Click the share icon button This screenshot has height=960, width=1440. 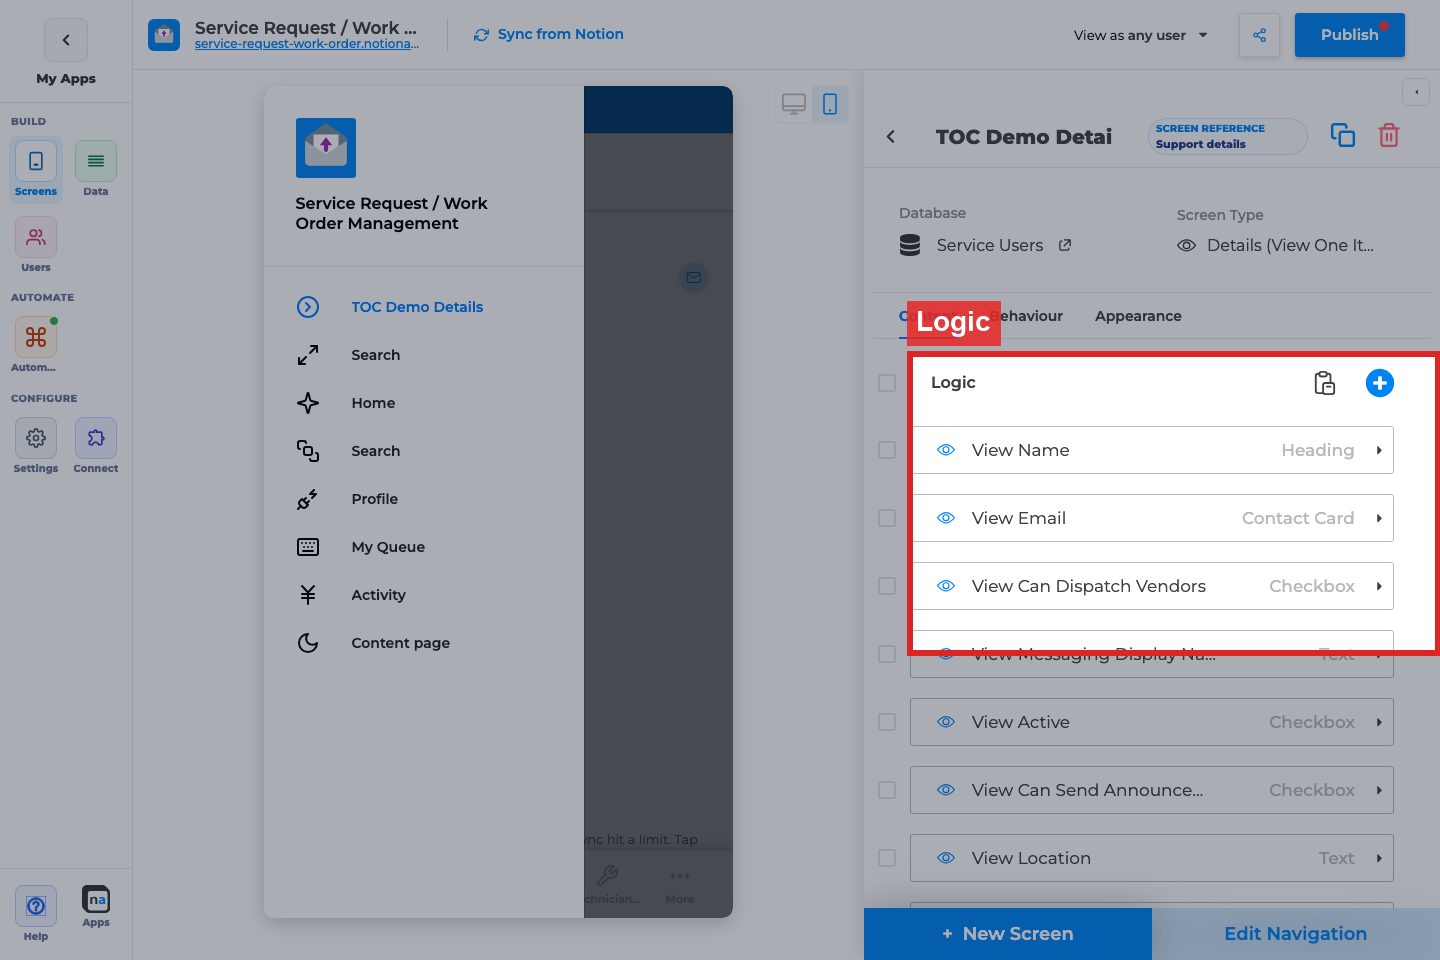1259,35
